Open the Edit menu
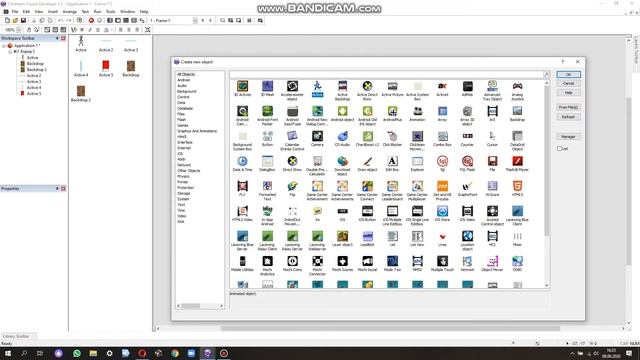Screen dimensions: 640x360 pyautogui.click(x=27, y=12)
